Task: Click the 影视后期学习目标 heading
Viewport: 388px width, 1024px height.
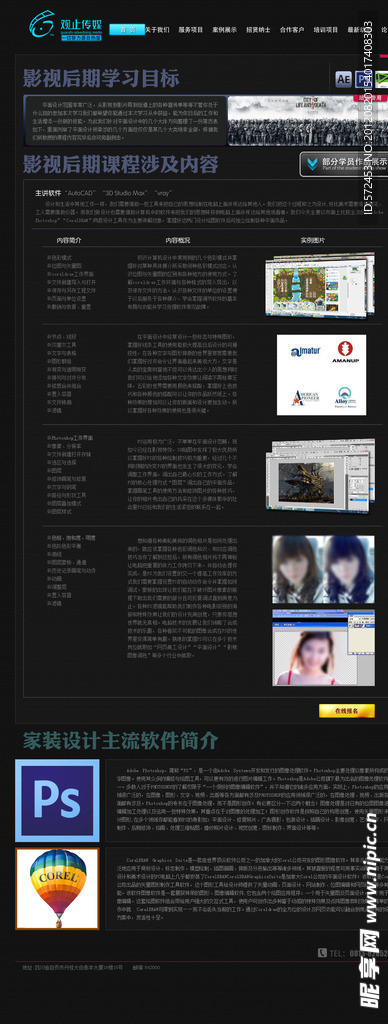Action: [x=101, y=79]
